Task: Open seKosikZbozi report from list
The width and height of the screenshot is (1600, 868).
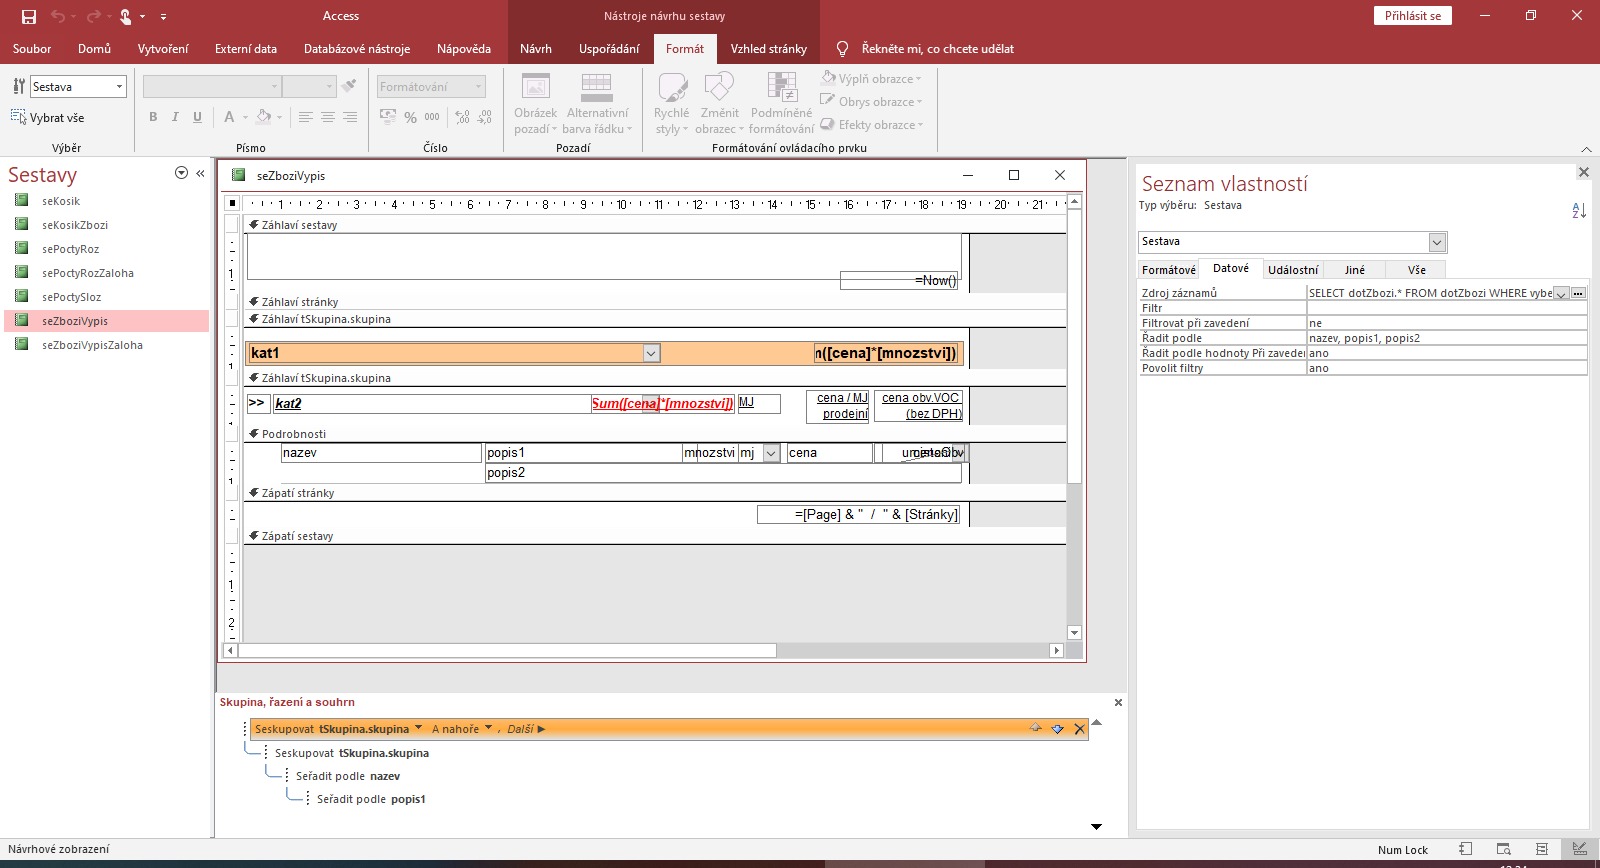Action: point(75,225)
